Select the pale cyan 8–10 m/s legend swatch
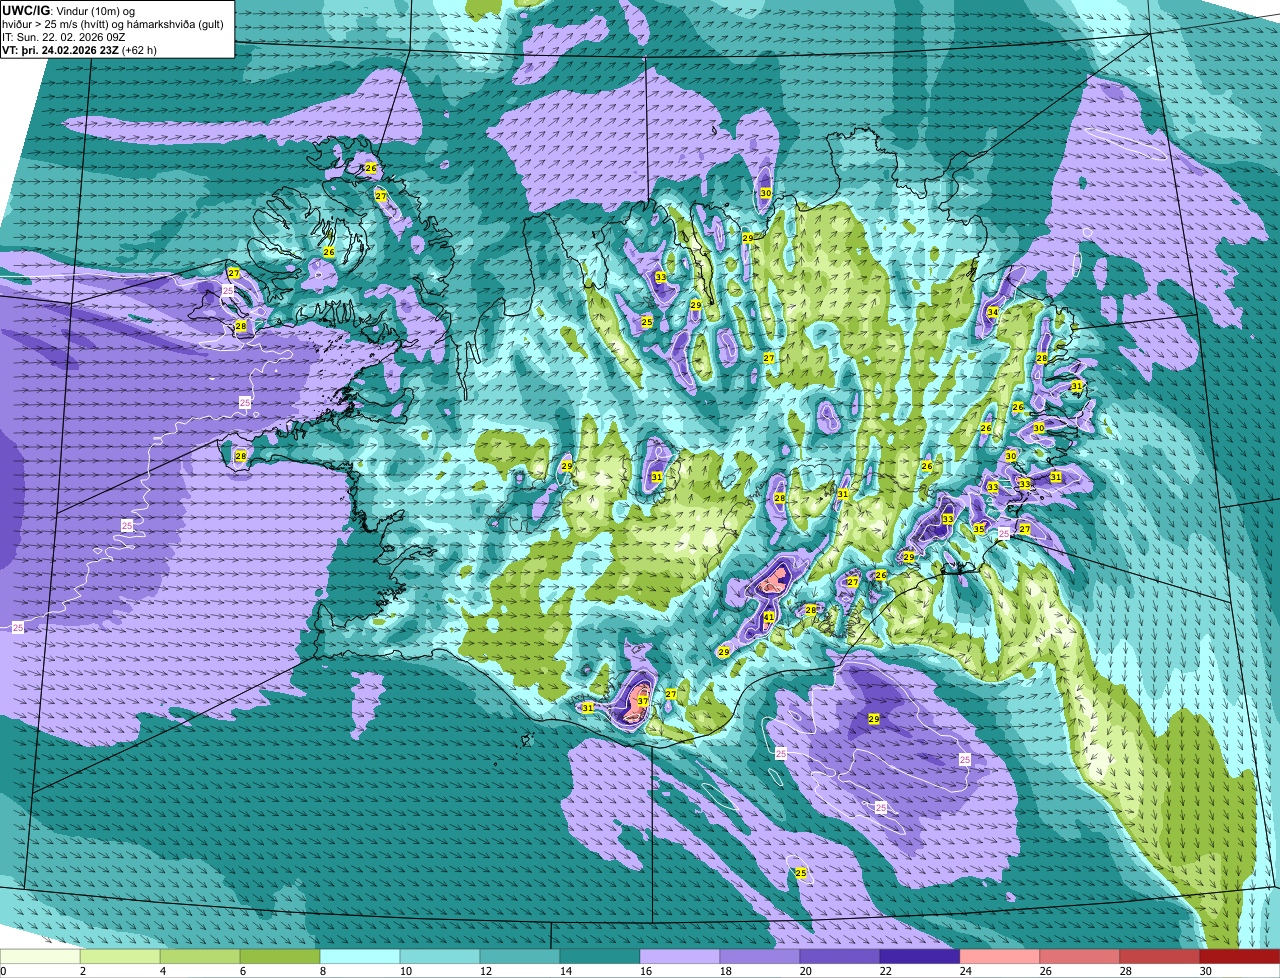 tap(360, 956)
